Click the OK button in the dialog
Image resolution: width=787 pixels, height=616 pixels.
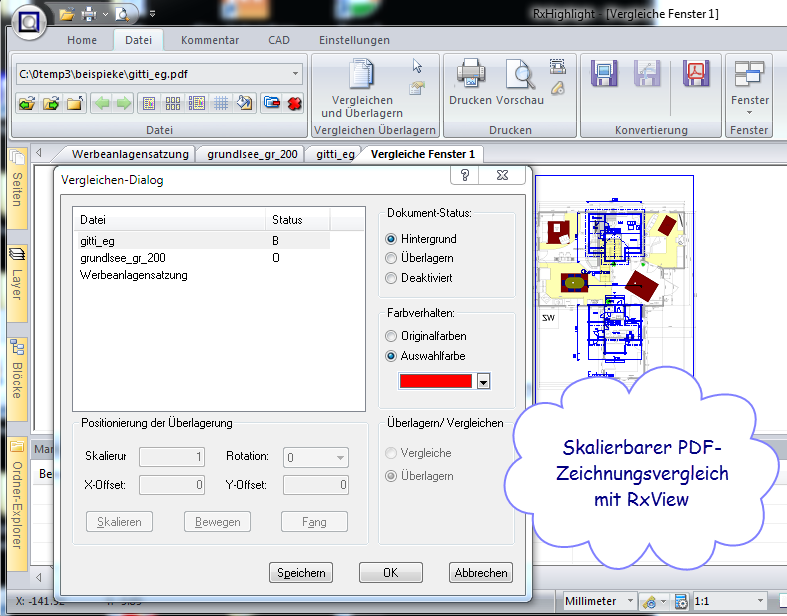pos(390,573)
